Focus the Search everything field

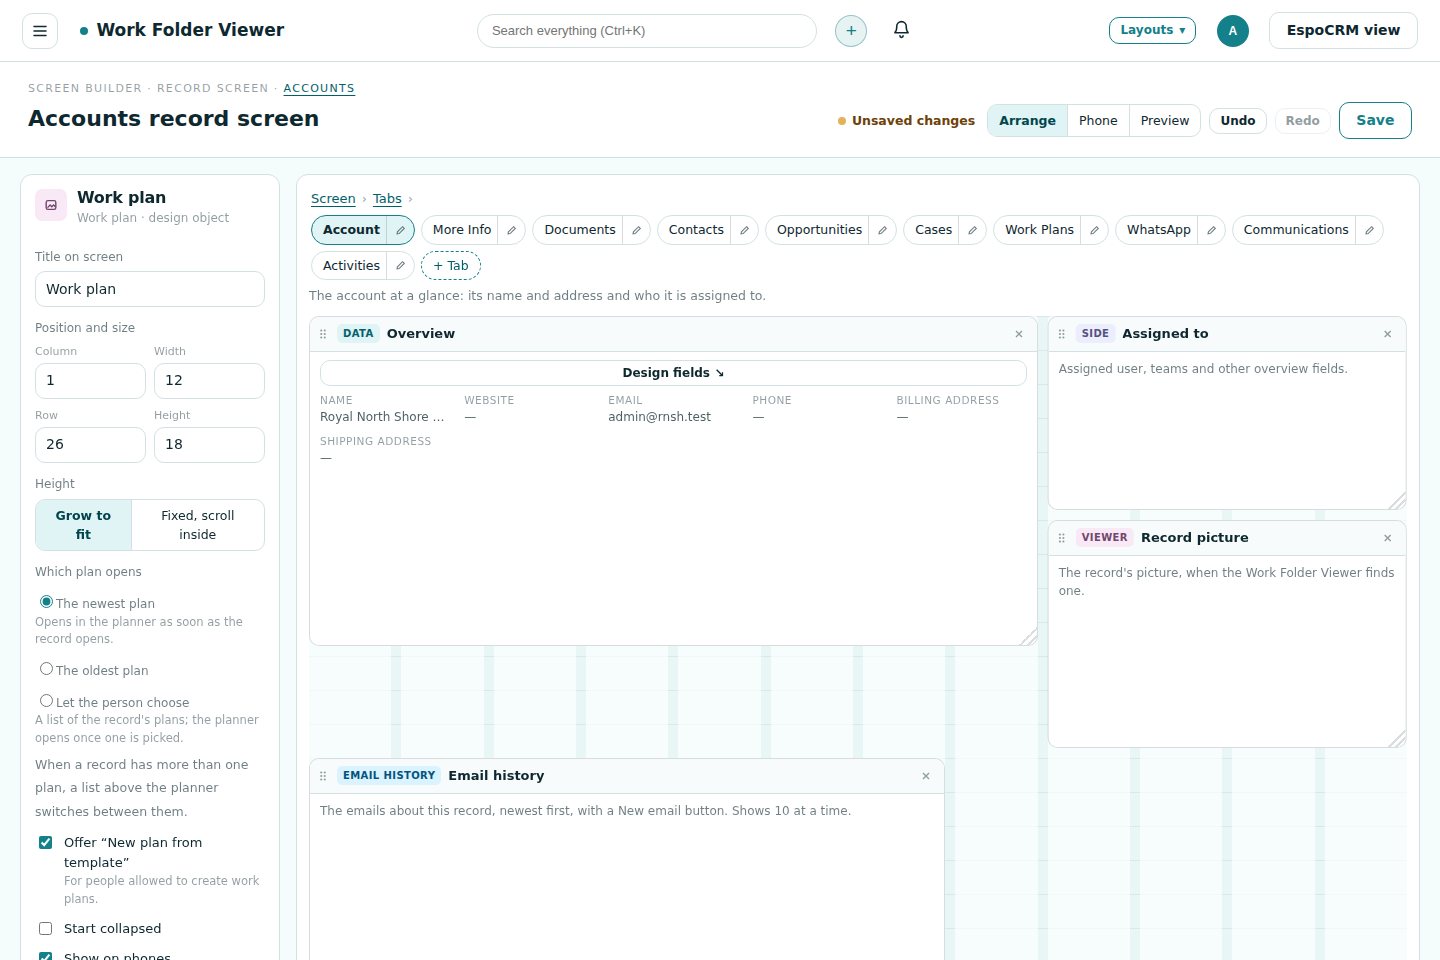647,31
